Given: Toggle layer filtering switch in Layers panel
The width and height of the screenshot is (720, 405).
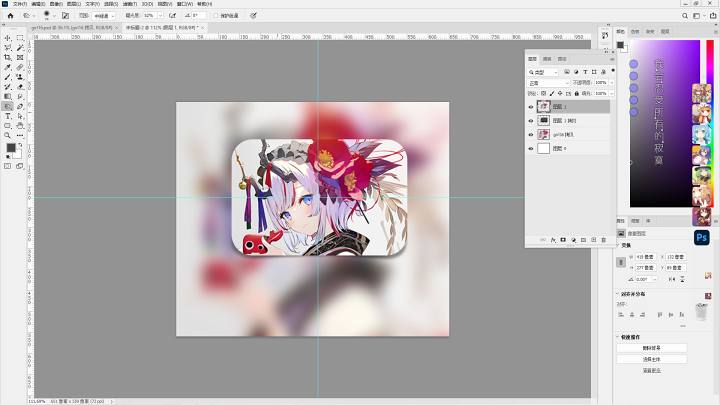Looking at the screenshot, I should [613, 71].
